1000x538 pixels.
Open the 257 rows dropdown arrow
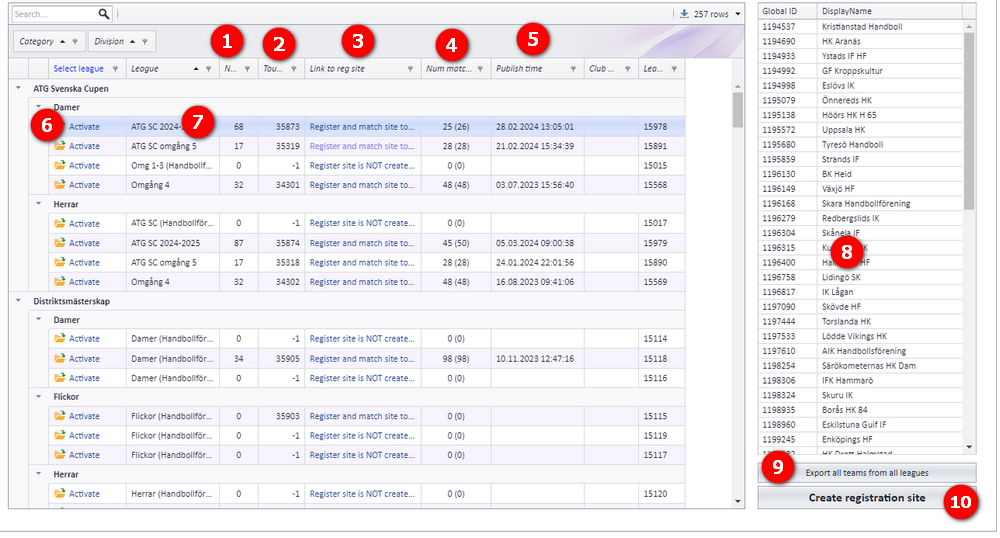click(738, 14)
